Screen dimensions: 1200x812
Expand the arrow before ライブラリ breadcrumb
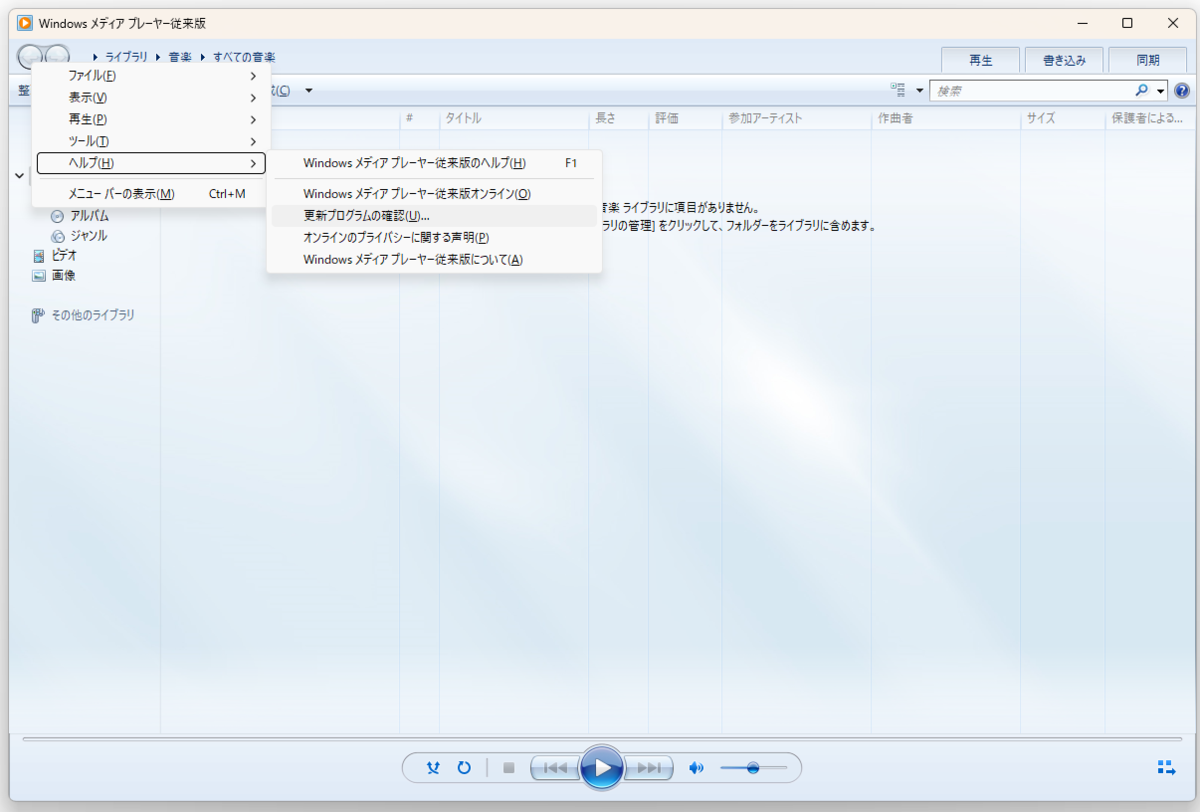(95, 58)
